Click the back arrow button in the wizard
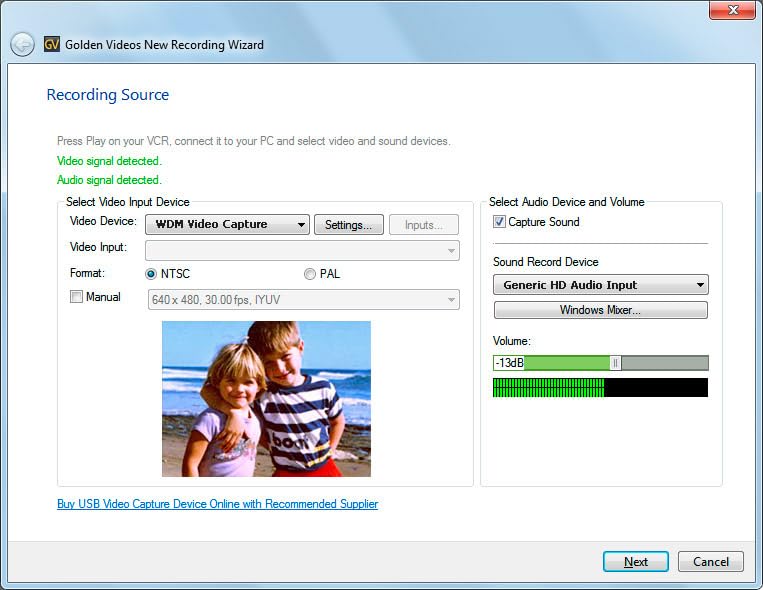Image resolution: width=763 pixels, height=590 pixels. [22, 45]
